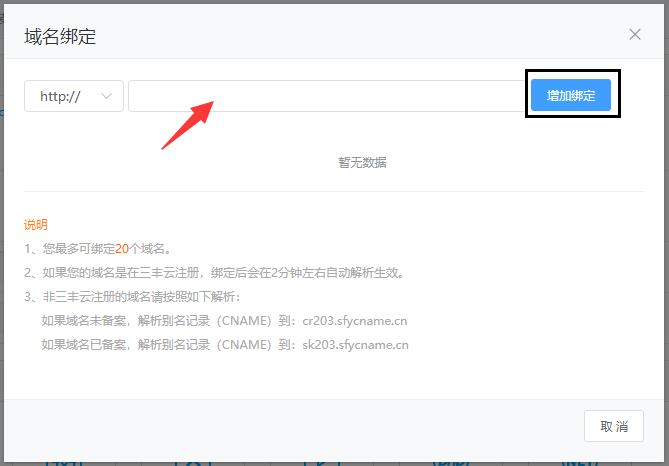
Task: Click note 3 about 非三丰云 domains
Action: point(132,297)
